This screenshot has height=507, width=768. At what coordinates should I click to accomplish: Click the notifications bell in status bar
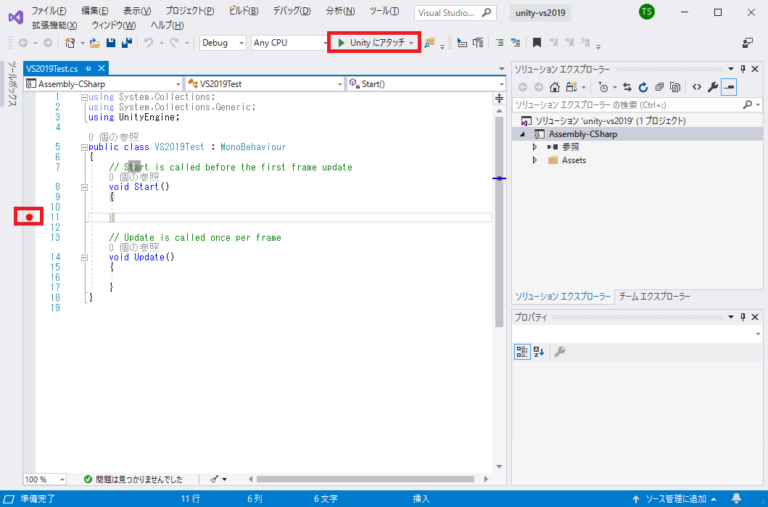coord(736,498)
